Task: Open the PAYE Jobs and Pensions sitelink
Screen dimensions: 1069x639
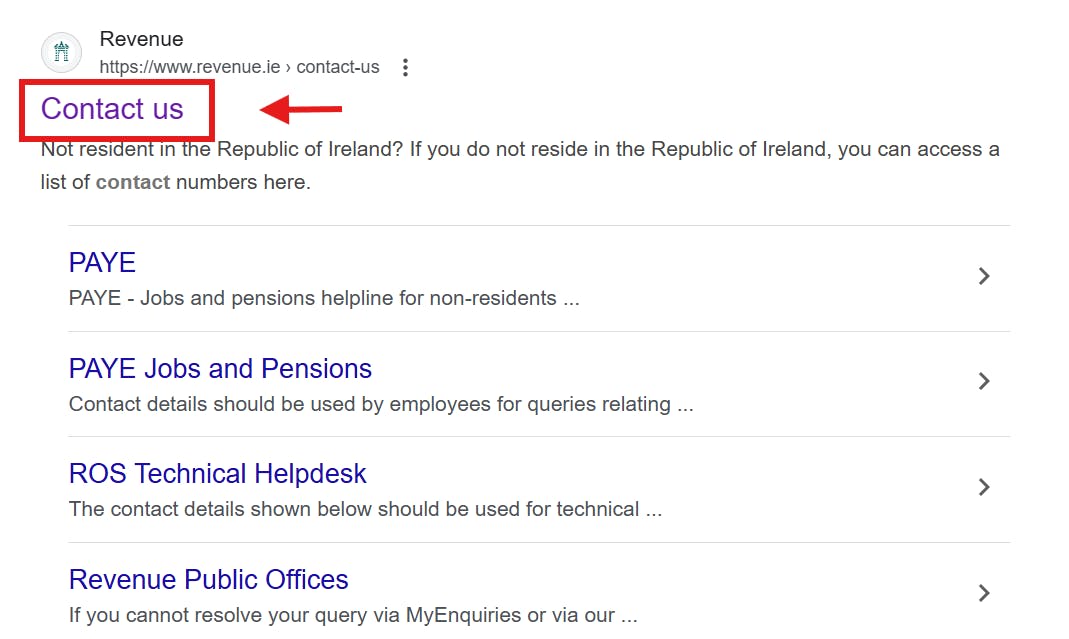Action: tap(219, 368)
